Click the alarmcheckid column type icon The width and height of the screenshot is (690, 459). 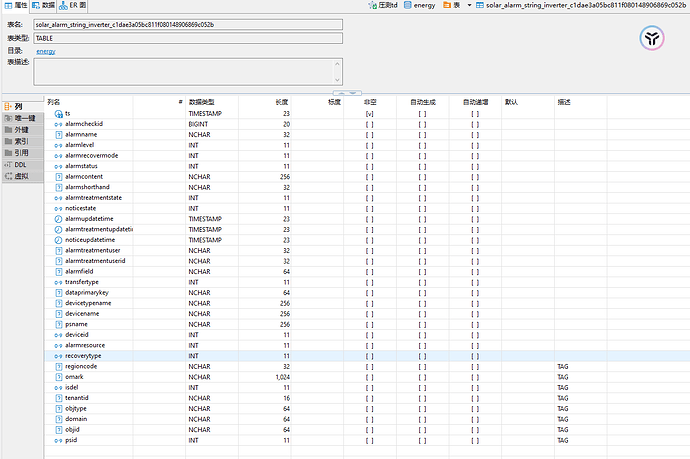[58, 124]
